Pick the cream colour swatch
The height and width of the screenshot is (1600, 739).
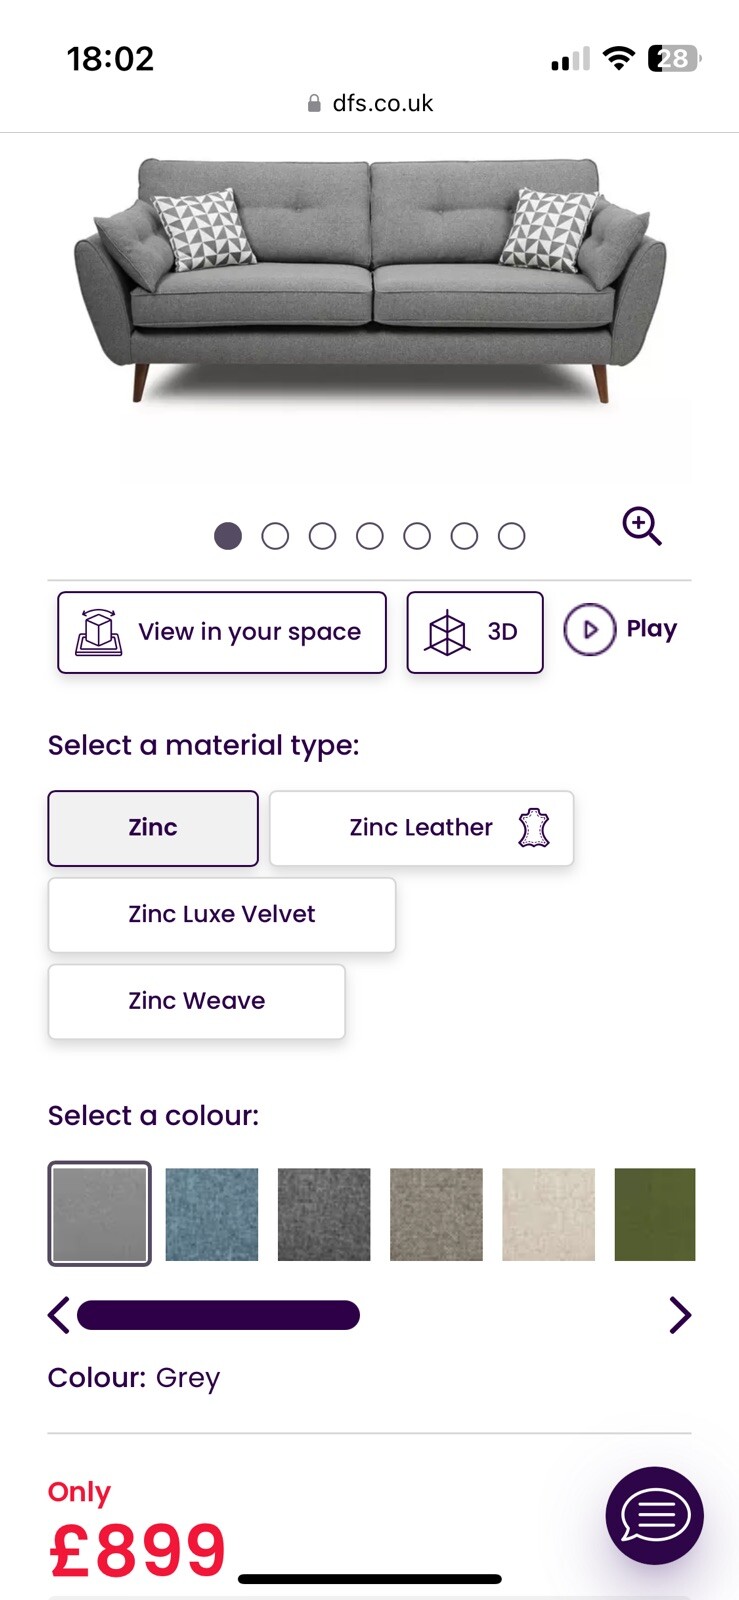[x=548, y=1214]
